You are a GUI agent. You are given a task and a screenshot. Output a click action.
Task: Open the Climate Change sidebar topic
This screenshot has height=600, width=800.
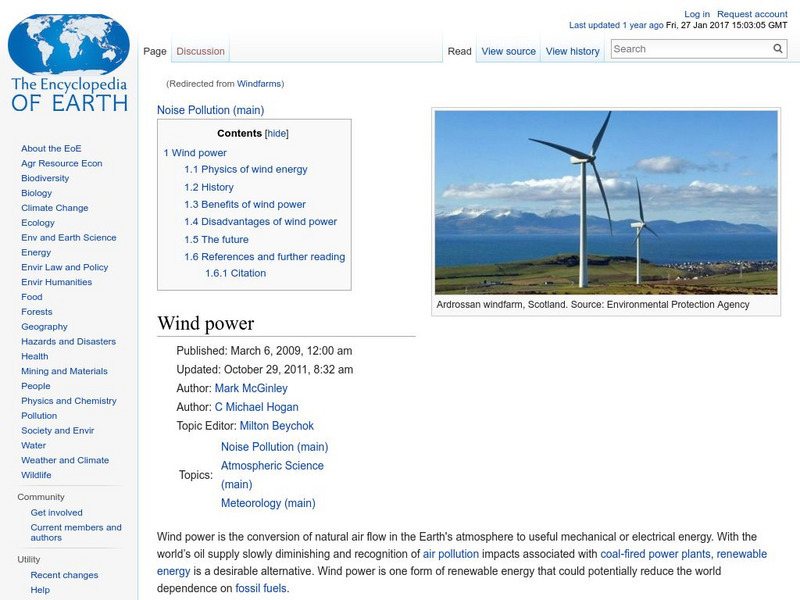[x=55, y=208]
